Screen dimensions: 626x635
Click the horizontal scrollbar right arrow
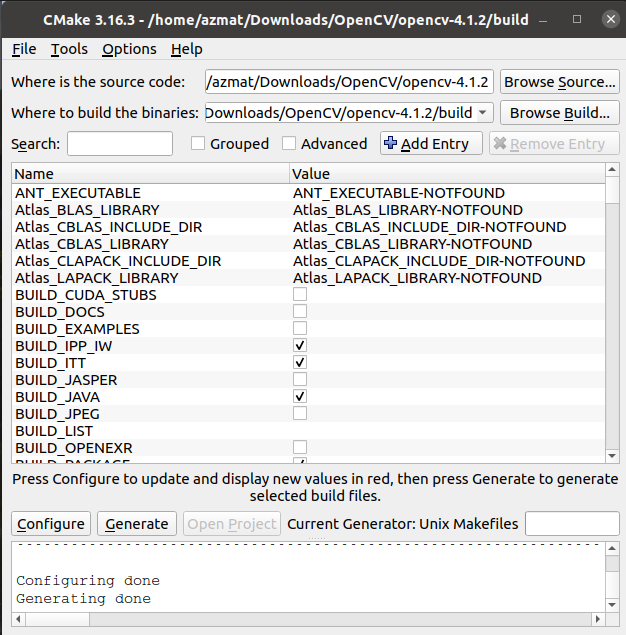click(598, 619)
